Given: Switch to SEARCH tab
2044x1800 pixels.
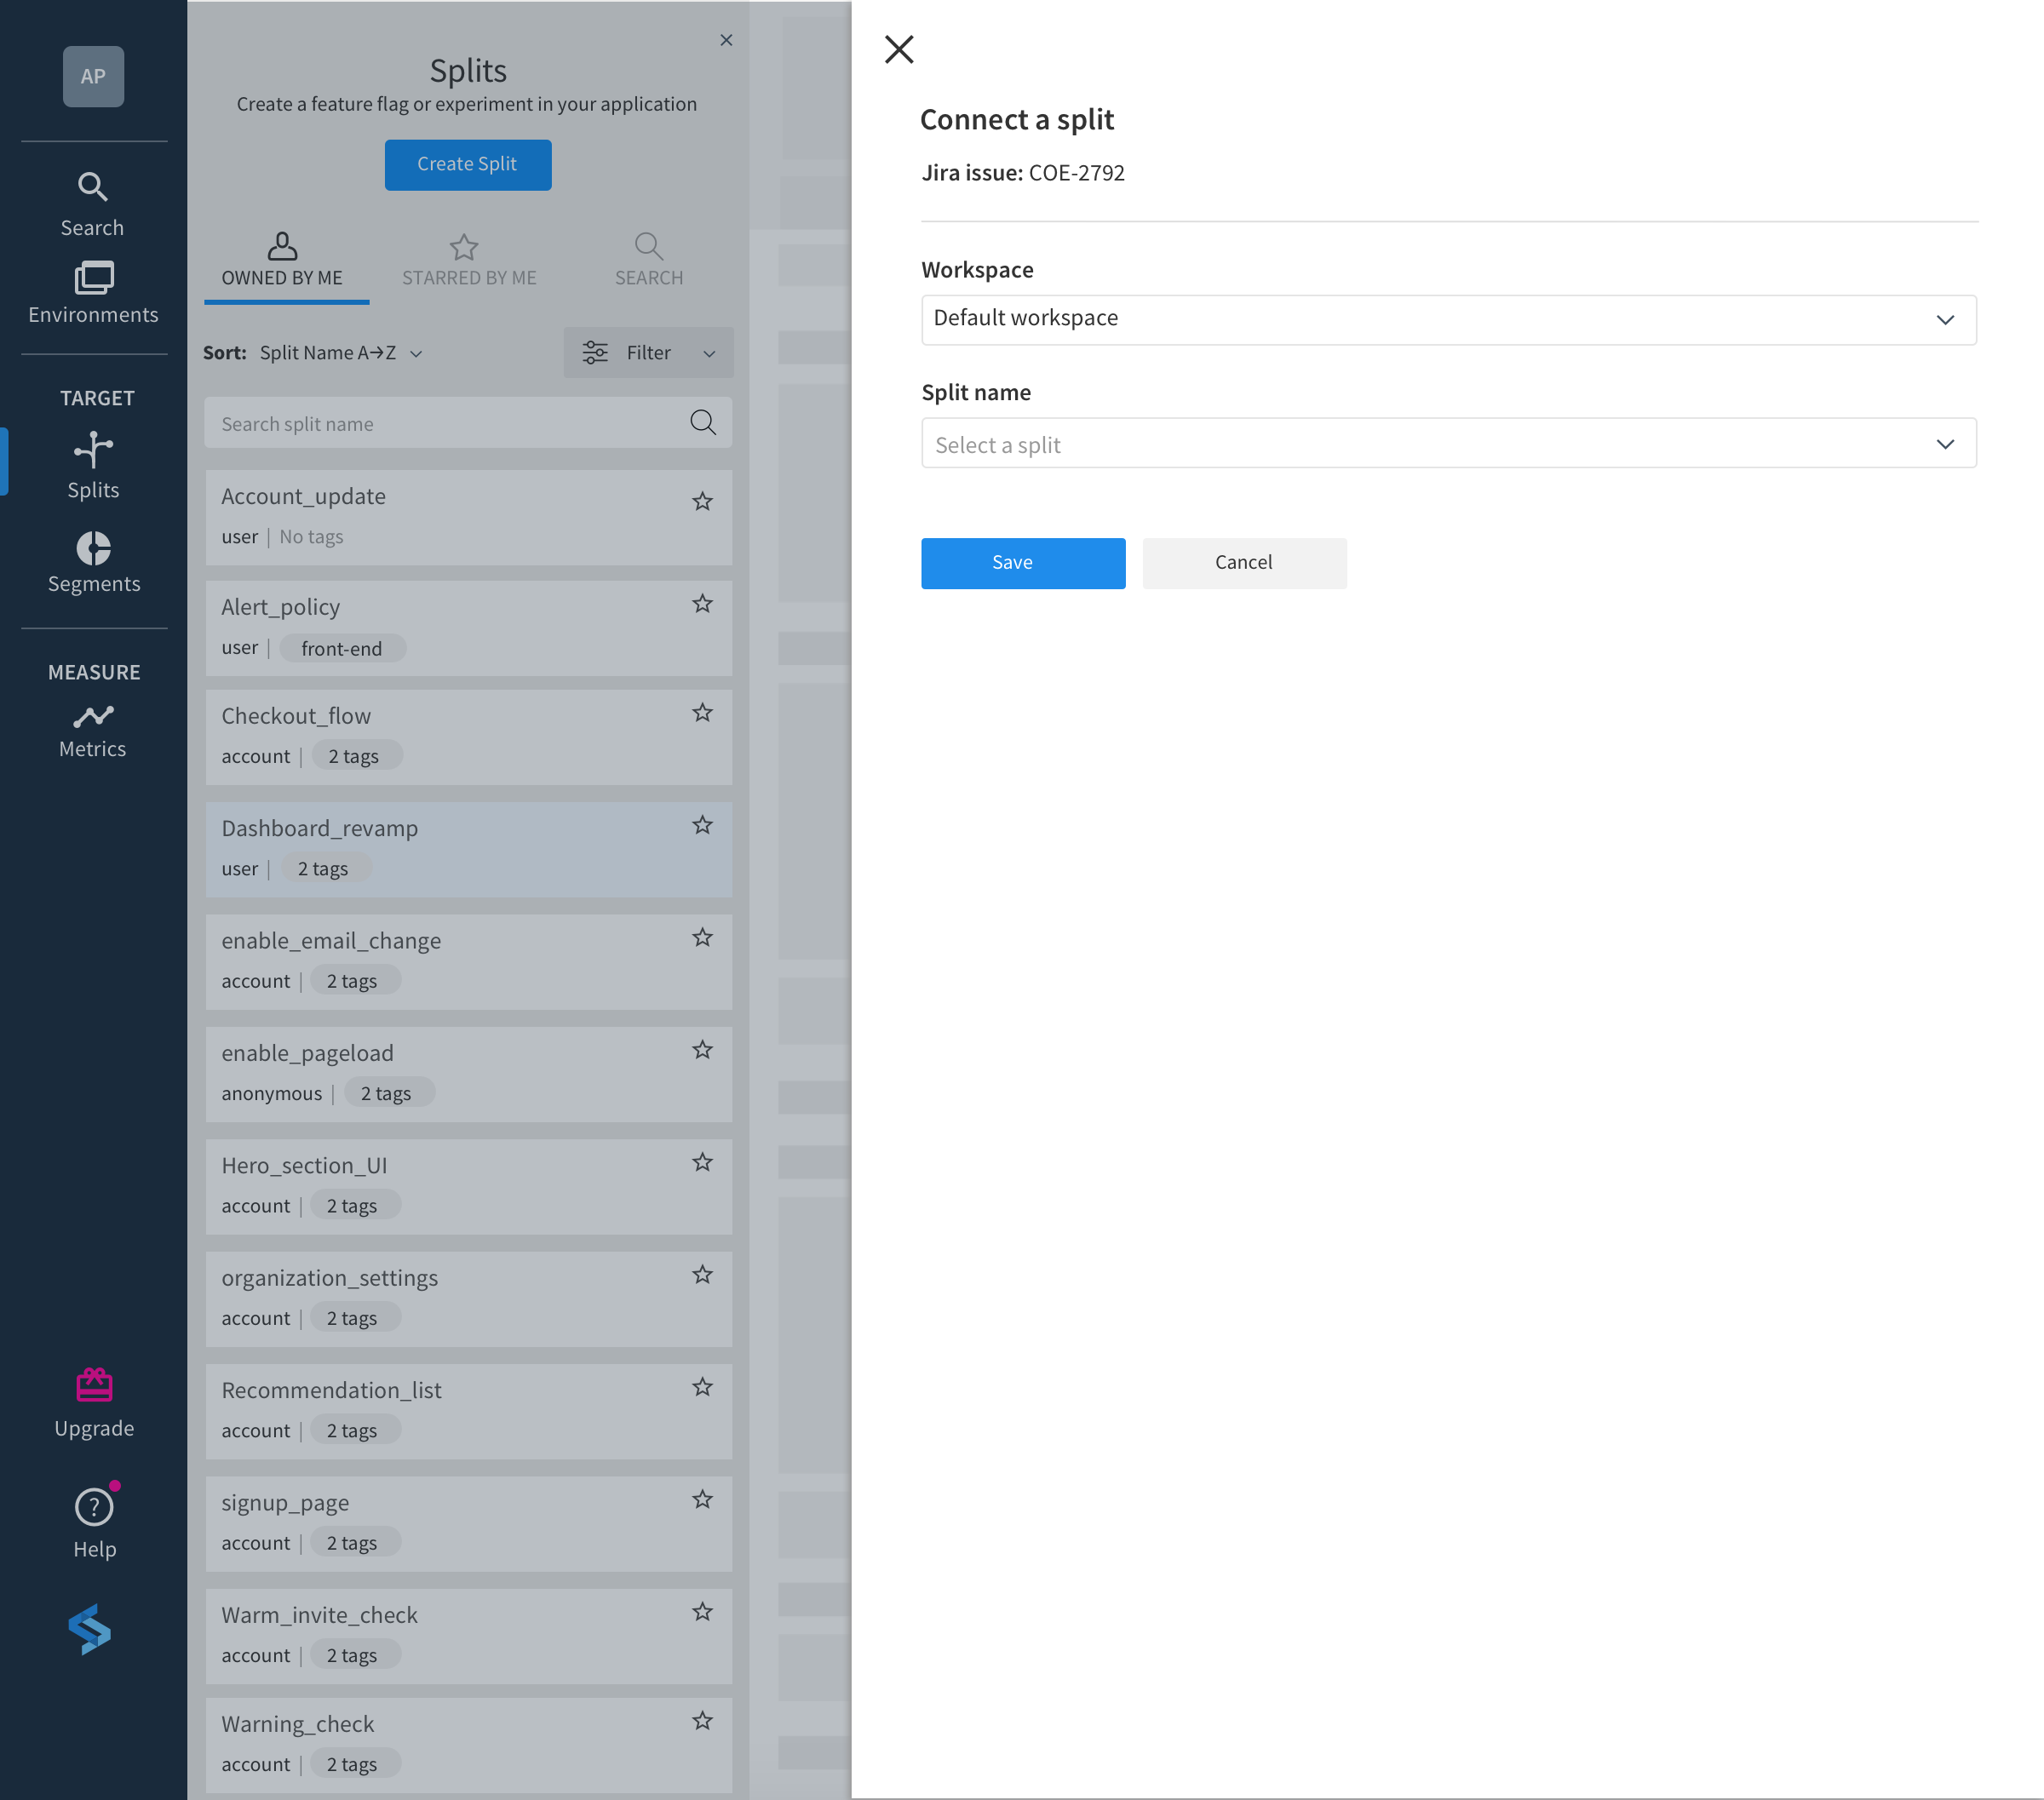Looking at the screenshot, I should (x=646, y=257).
